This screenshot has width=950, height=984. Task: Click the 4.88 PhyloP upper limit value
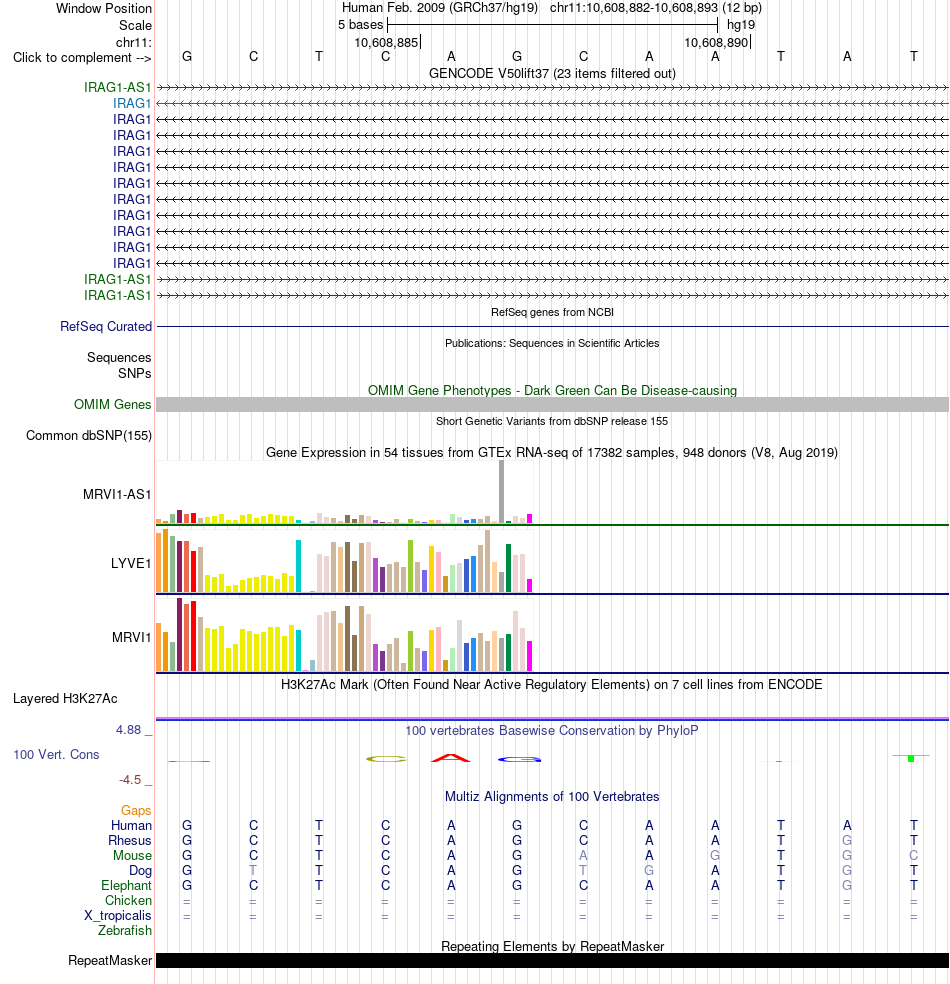(x=128, y=730)
